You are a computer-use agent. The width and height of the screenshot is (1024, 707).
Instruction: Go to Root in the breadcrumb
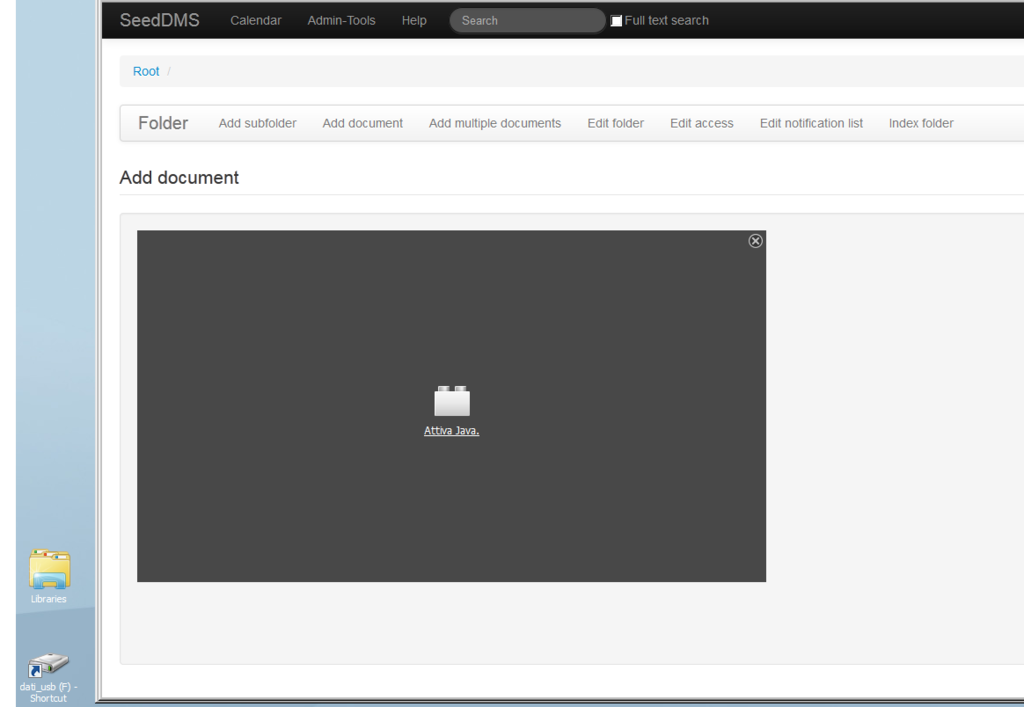coord(146,72)
